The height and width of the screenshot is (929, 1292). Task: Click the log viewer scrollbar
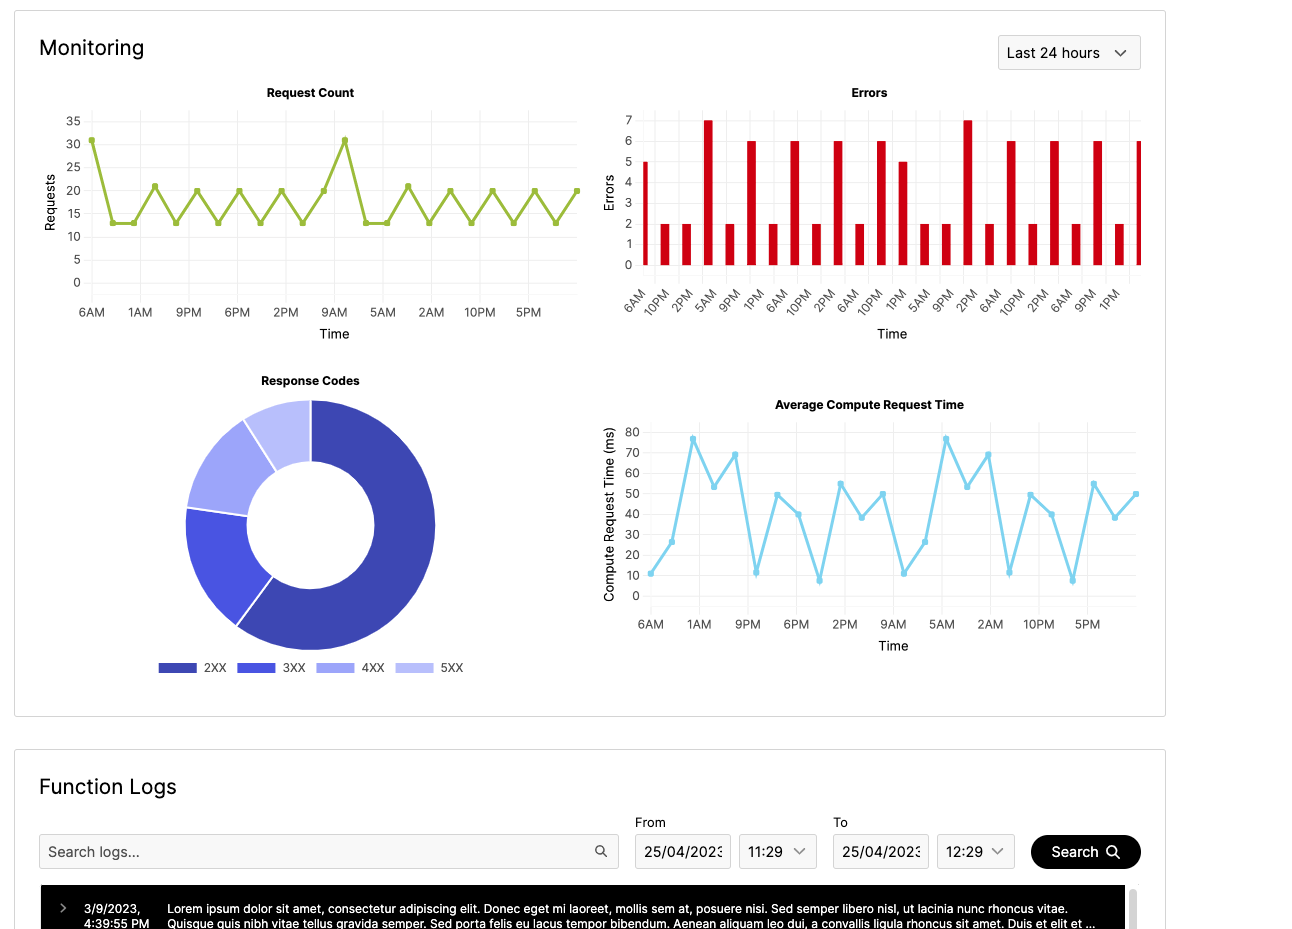point(1133,908)
